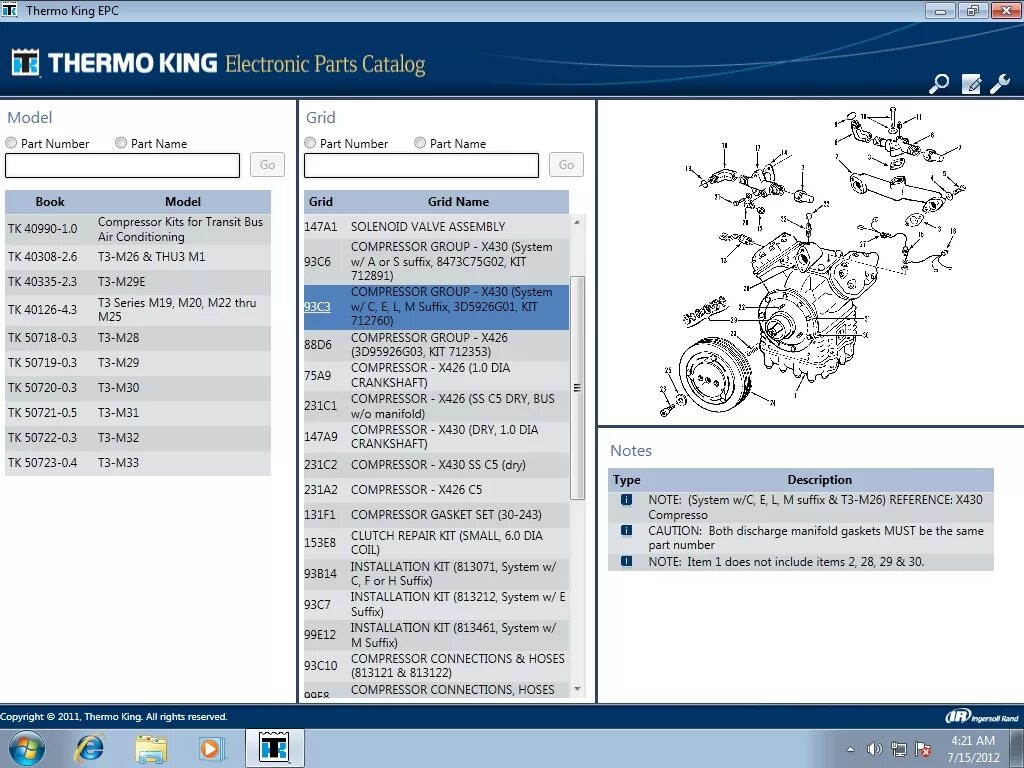Select Part Number radio in Model panel
Viewport: 1024px width, 768px height.
(11, 143)
